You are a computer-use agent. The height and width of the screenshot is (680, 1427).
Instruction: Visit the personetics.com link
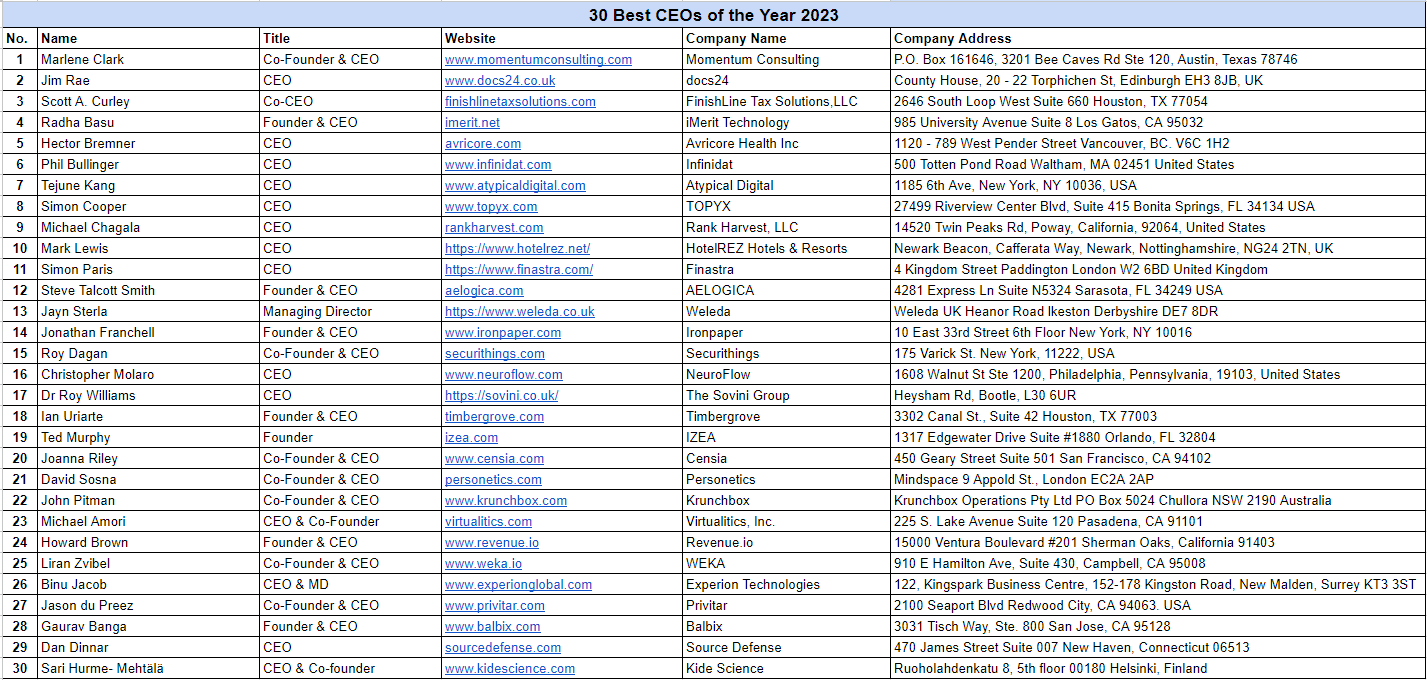click(x=493, y=479)
